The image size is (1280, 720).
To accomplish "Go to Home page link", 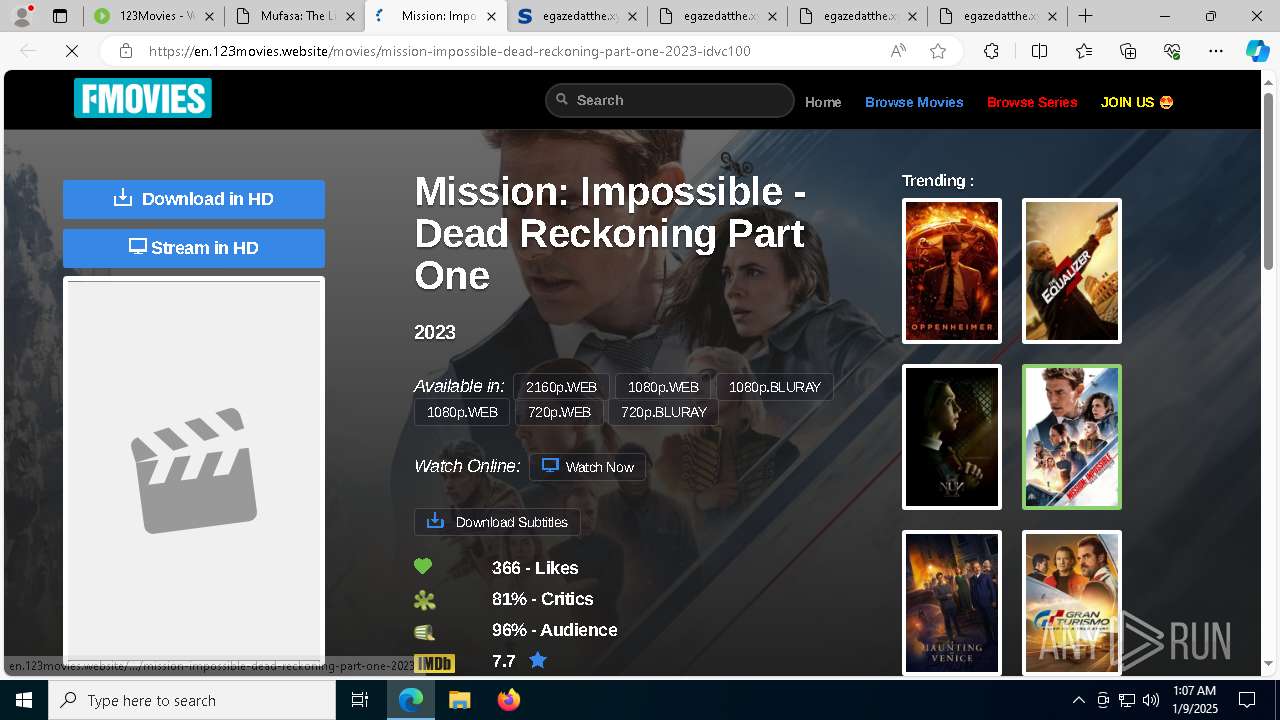I will pos(823,102).
